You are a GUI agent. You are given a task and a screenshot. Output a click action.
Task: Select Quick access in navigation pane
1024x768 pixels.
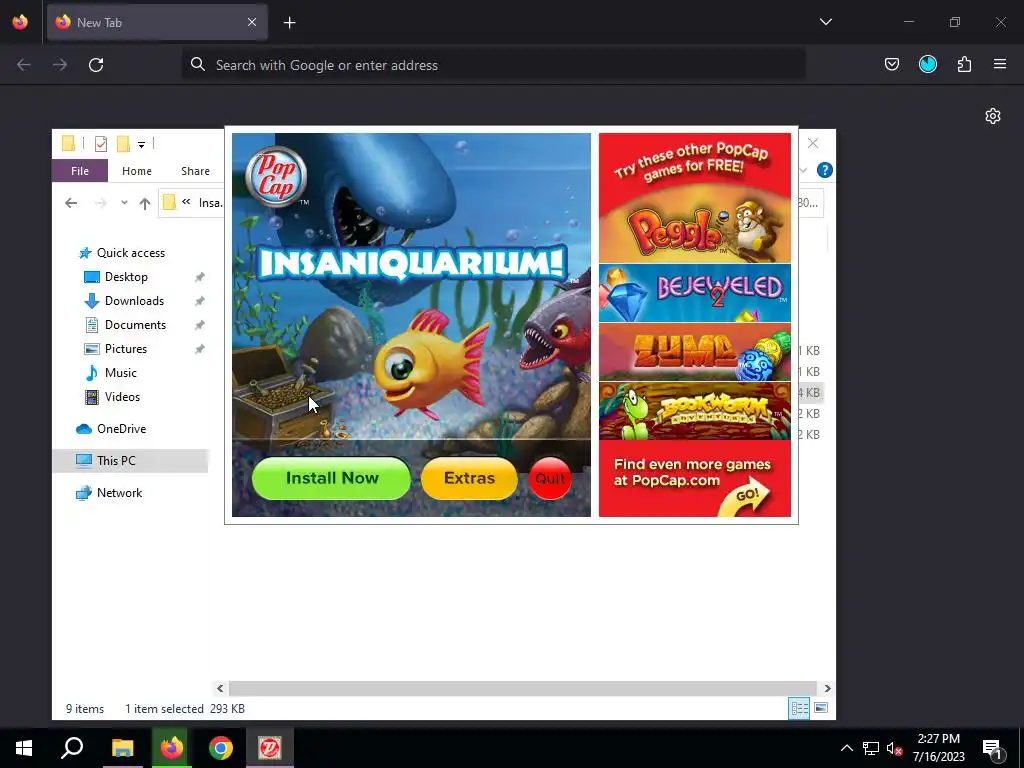click(131, 253)
